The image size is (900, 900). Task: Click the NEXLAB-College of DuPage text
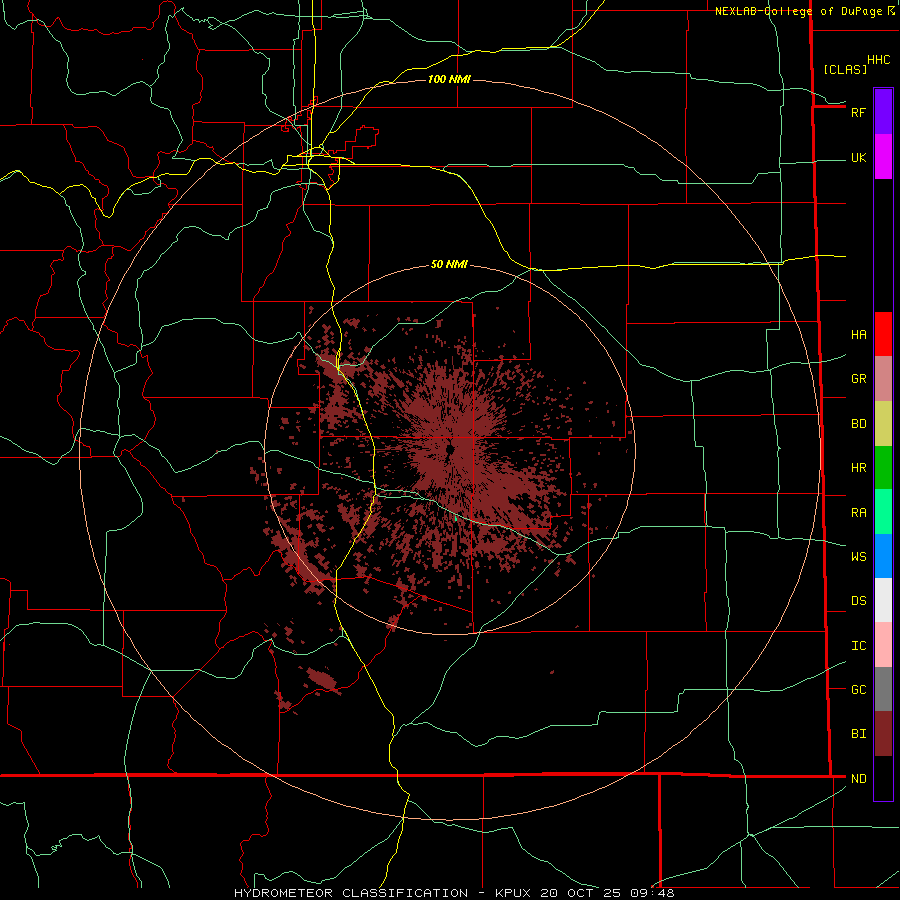click(x=798, y=11)
